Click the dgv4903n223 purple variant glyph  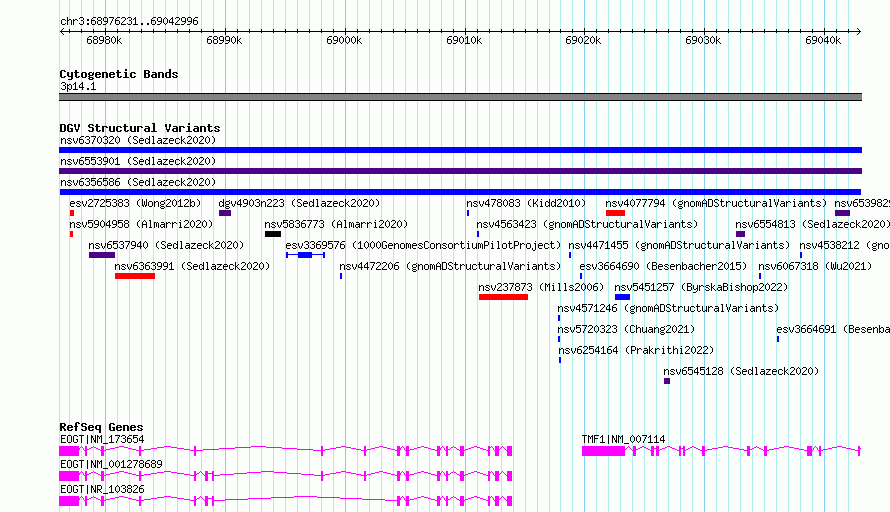point(225,213)
